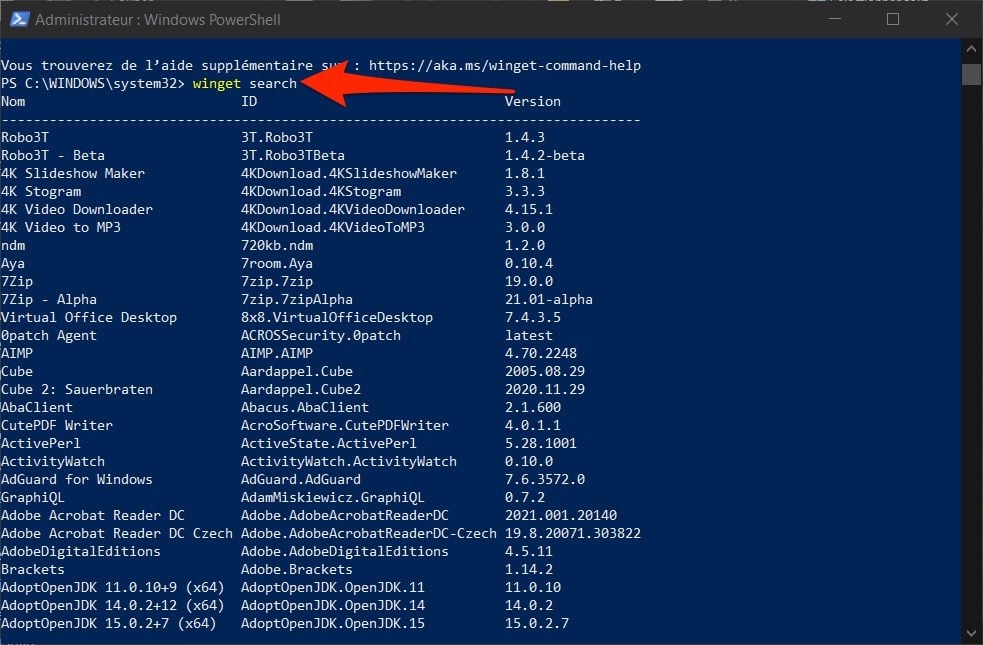The image size is (983, 645).
Task: Click 'Aardappel.Cube' ID
Action: click(x=297, y=372)
